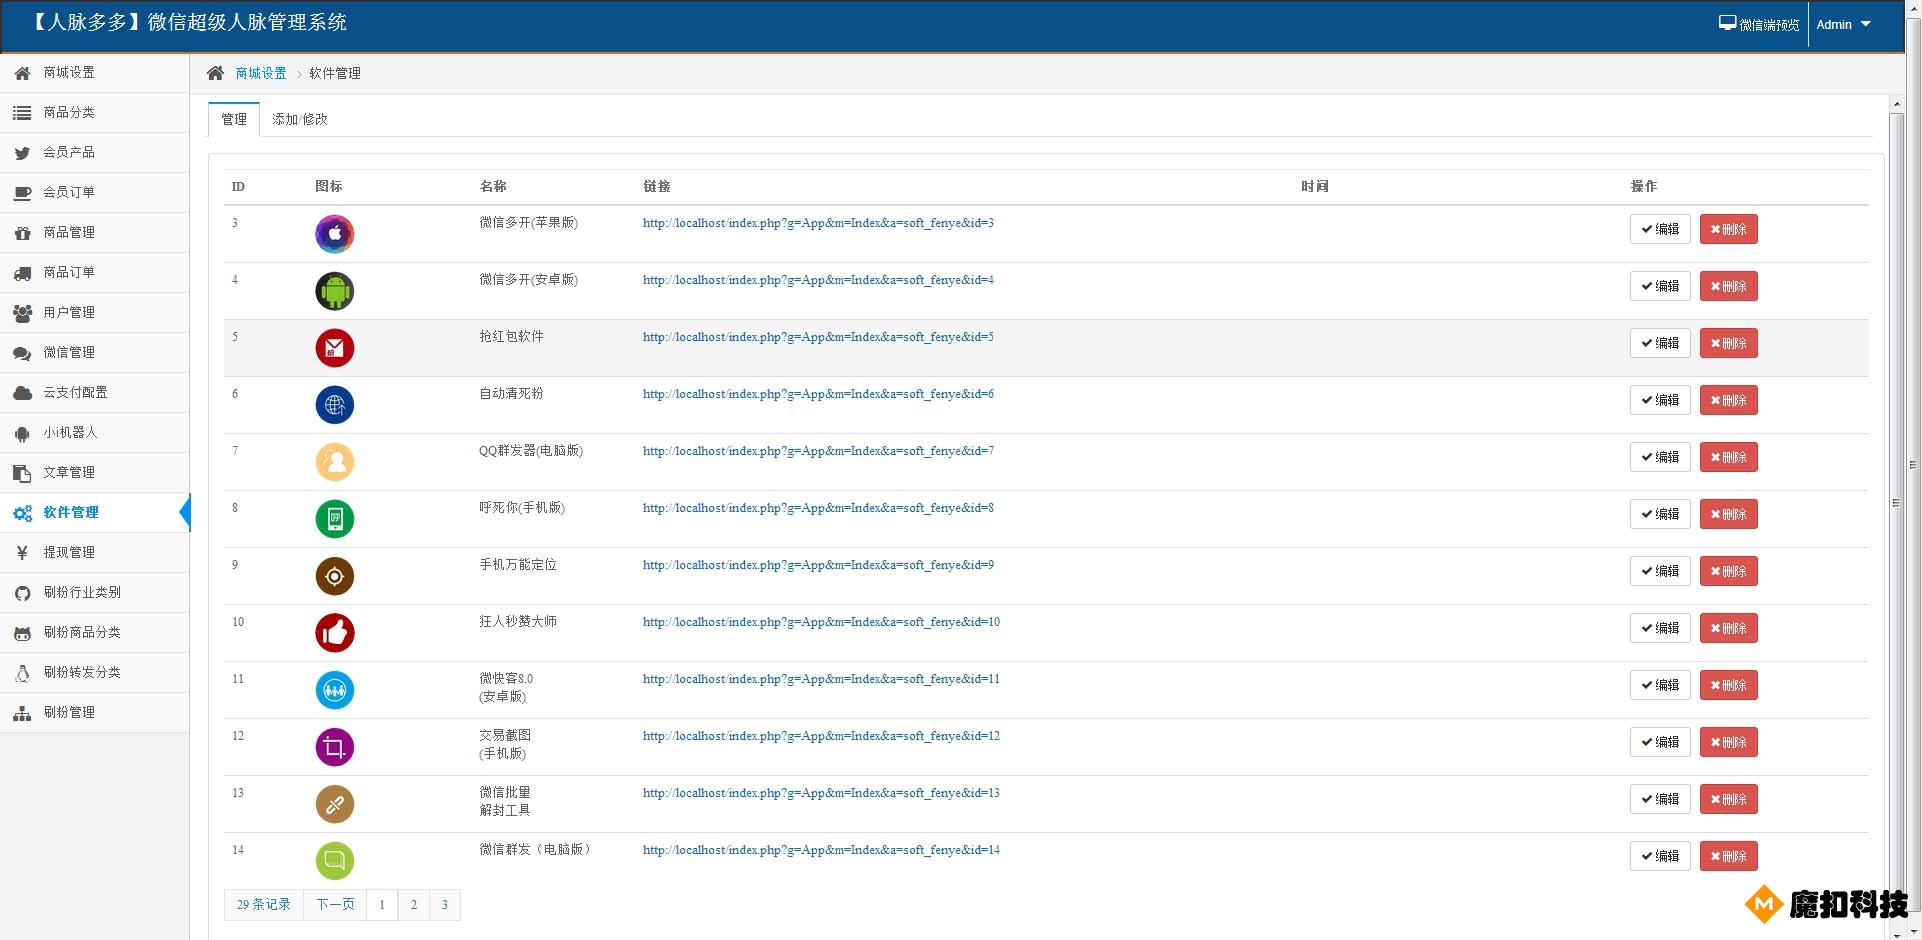Go to pagination page 2
The image size is (1922, 940).
pos(414,904)
